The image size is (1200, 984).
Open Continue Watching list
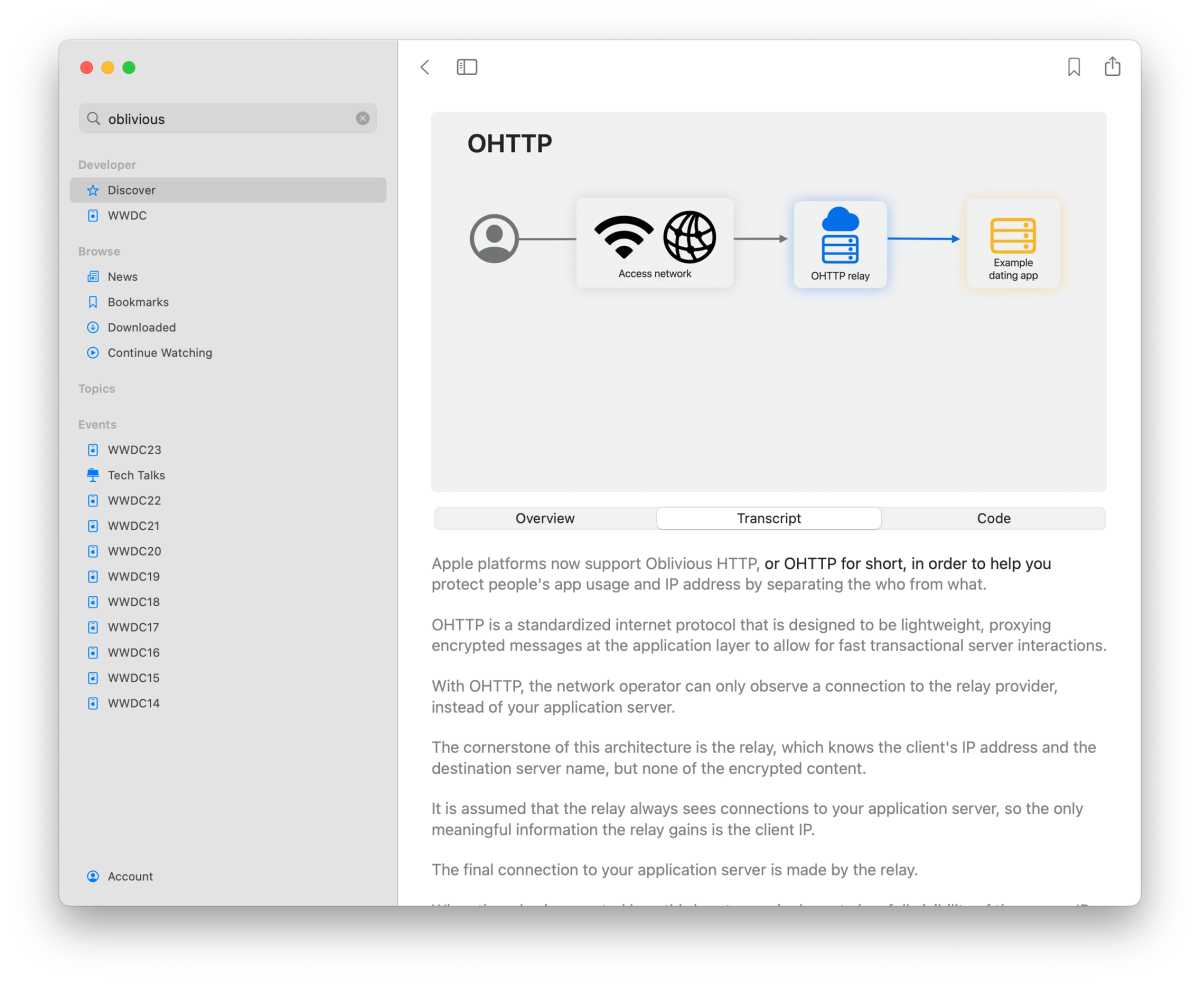click(159, 353)
